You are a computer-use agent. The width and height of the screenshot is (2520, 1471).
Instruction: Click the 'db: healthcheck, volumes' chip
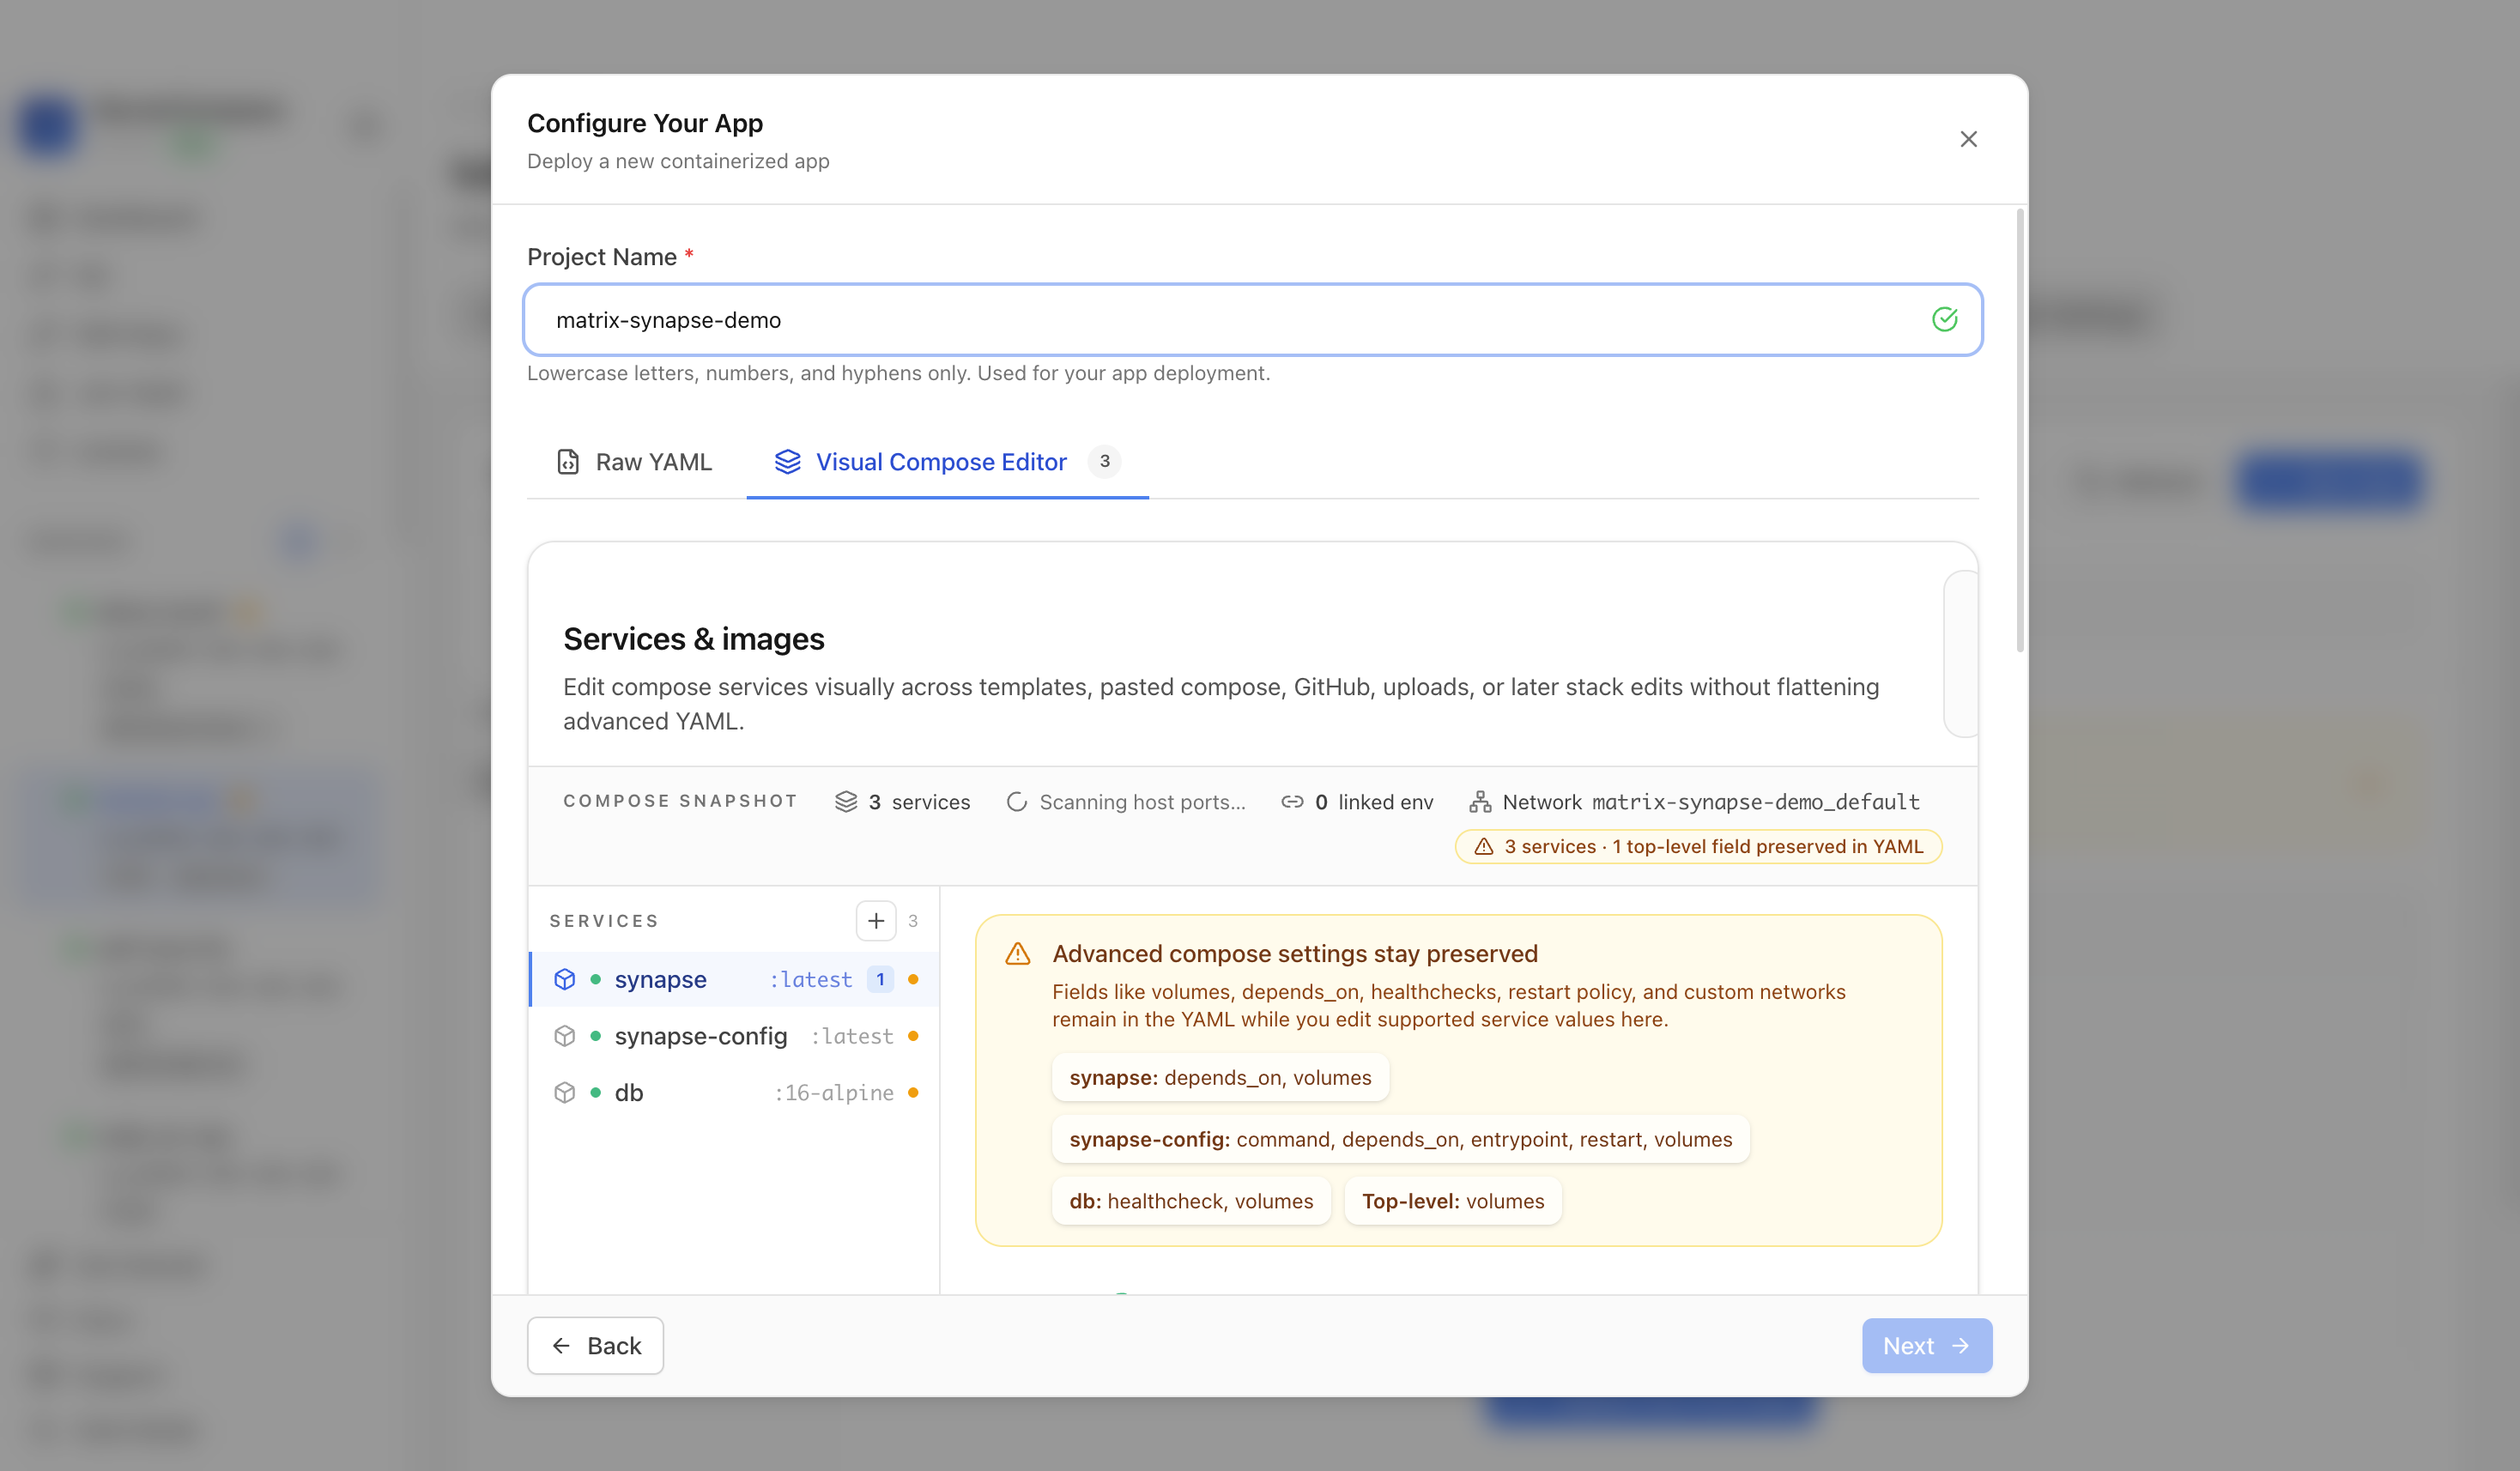tap(1191, 1201)
